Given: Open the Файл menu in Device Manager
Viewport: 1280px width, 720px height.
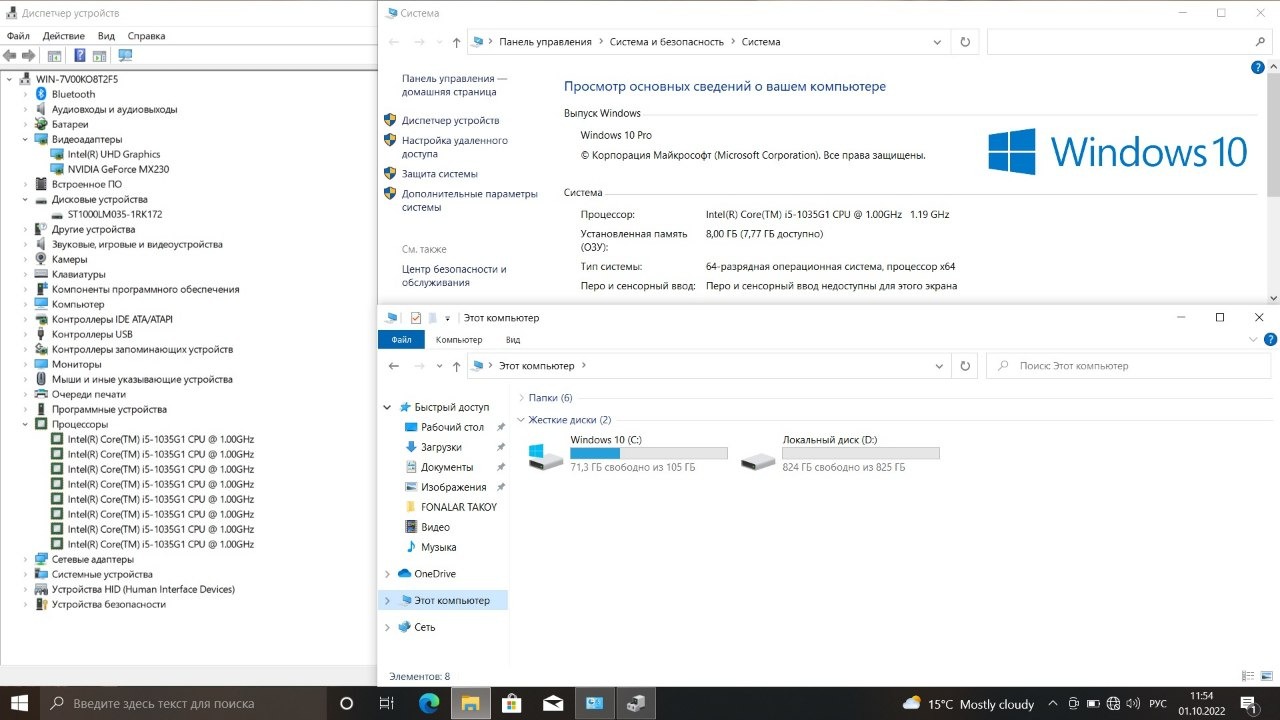Looking at the screenshot, I should point(18,36).
